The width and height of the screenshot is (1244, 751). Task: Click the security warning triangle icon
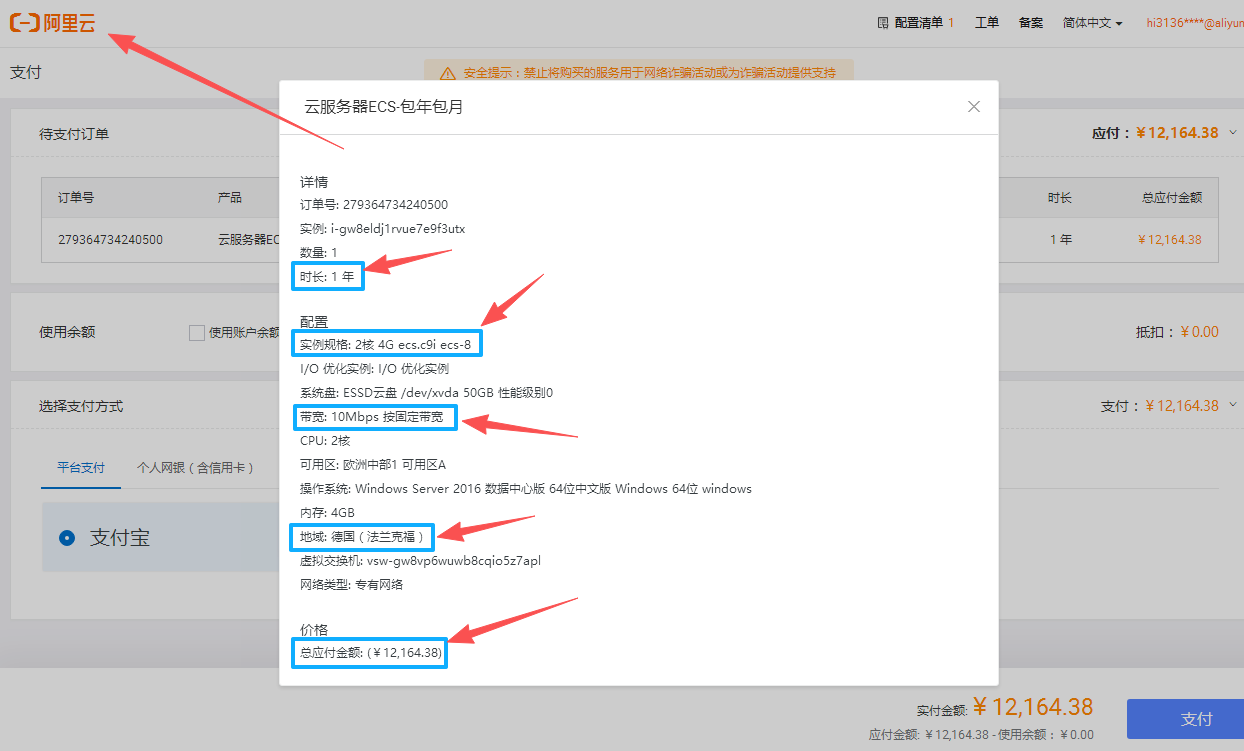click(x=446, y=73)
